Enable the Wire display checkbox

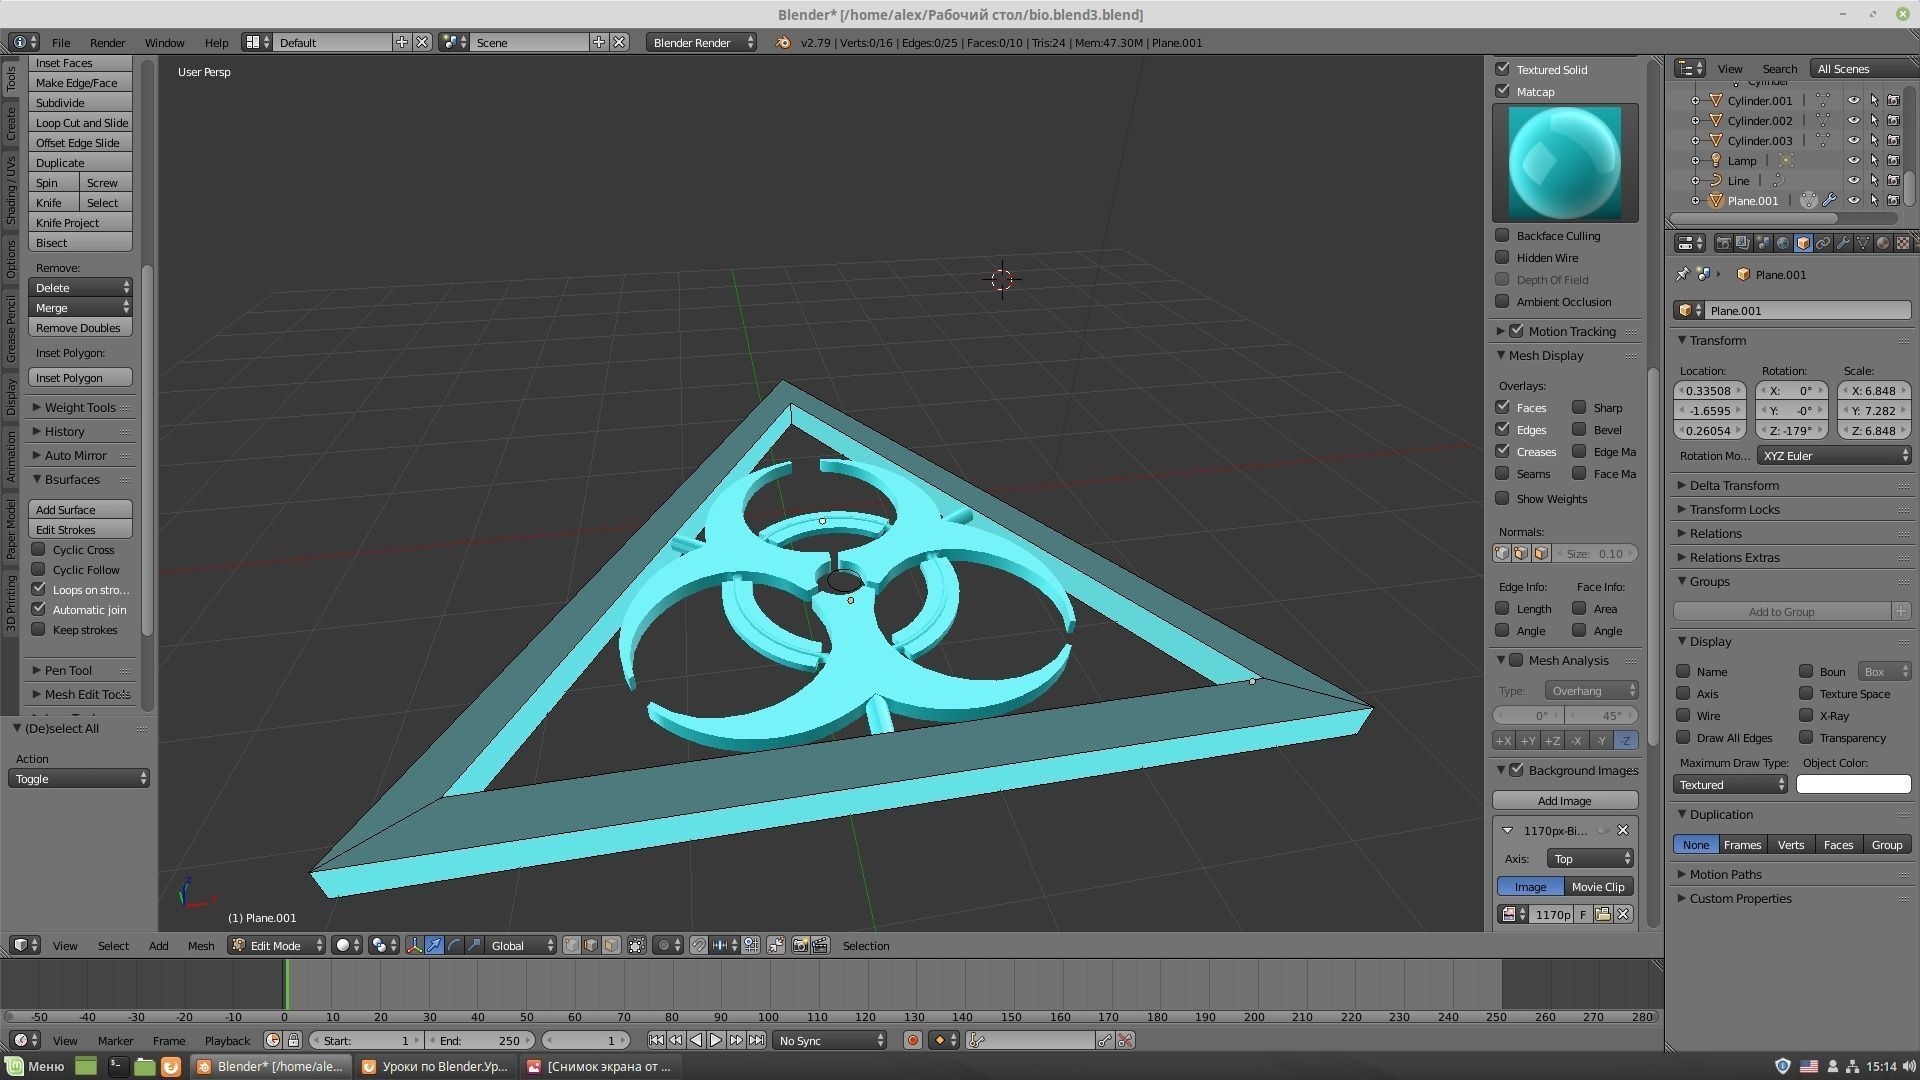pos(1683,715)
